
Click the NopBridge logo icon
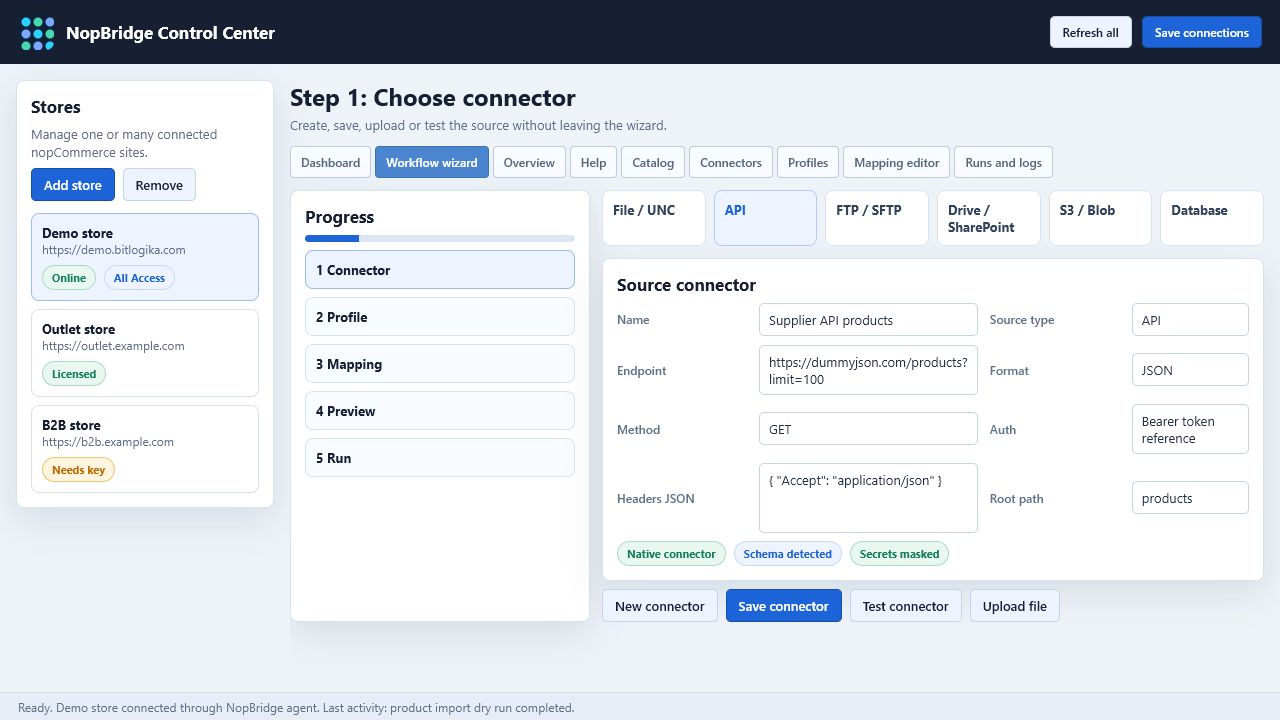pos(38,33)
